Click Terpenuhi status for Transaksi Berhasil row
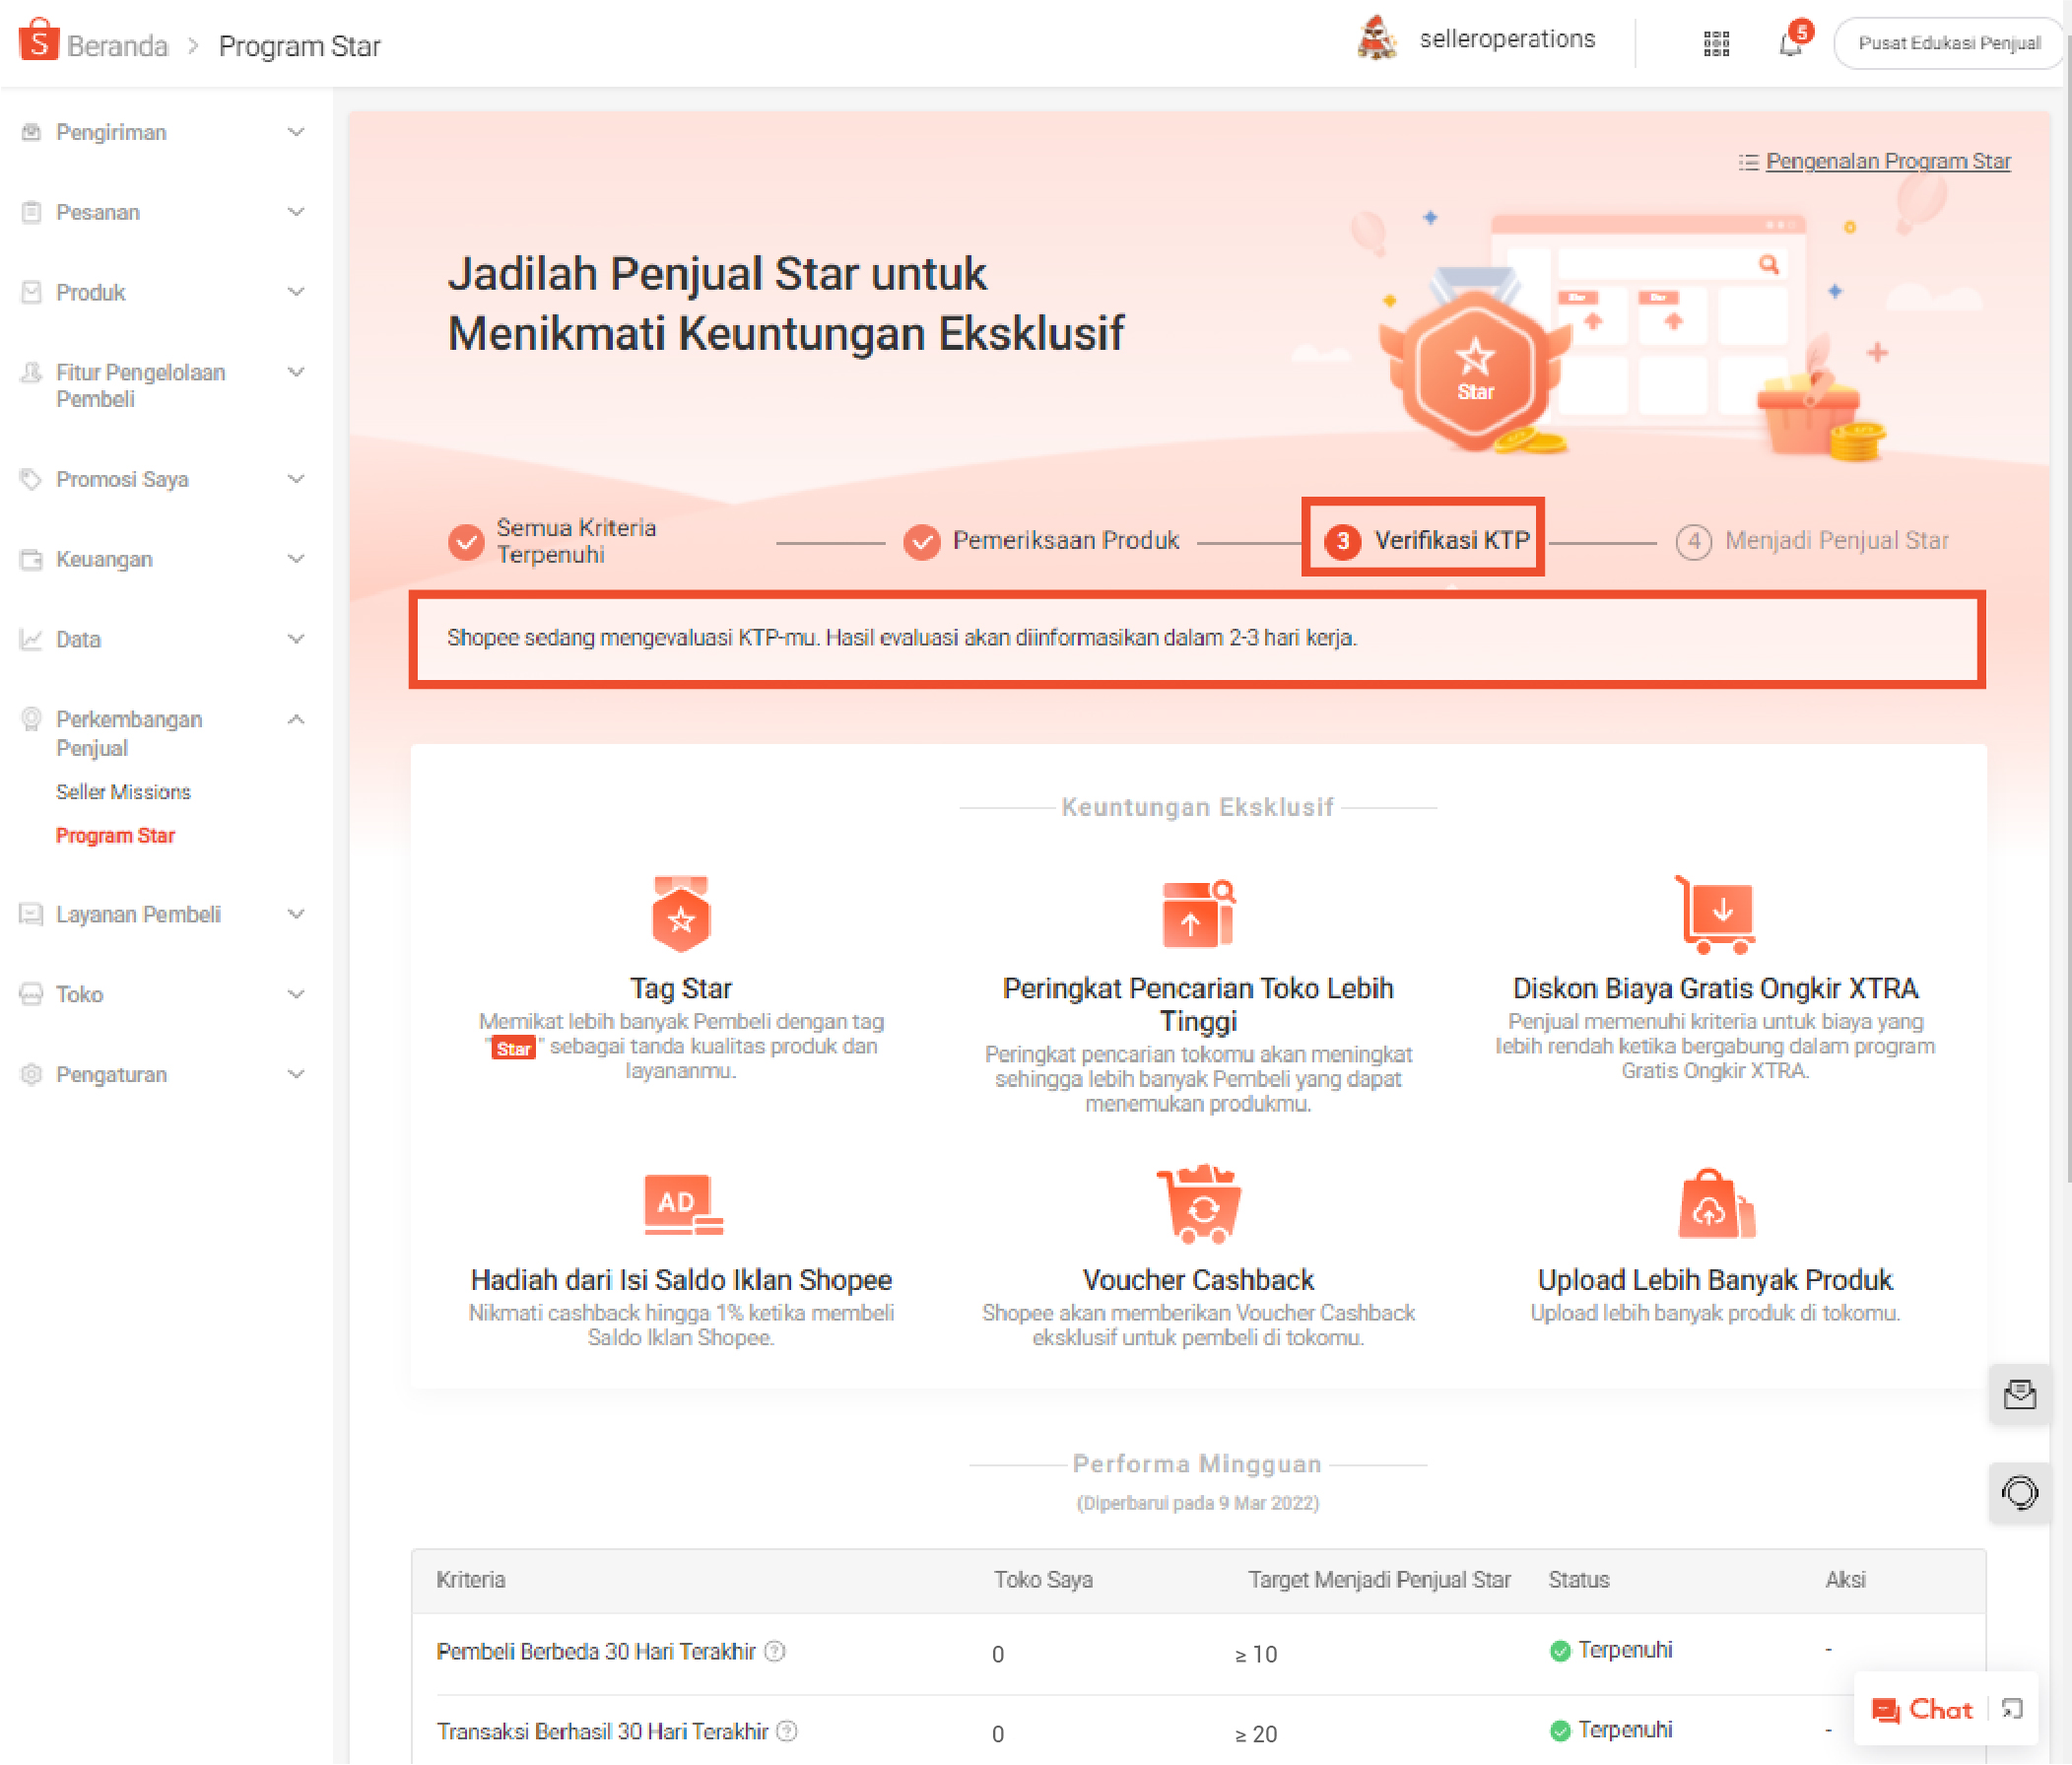 pyautogui.click(x=1611, y=1730)
